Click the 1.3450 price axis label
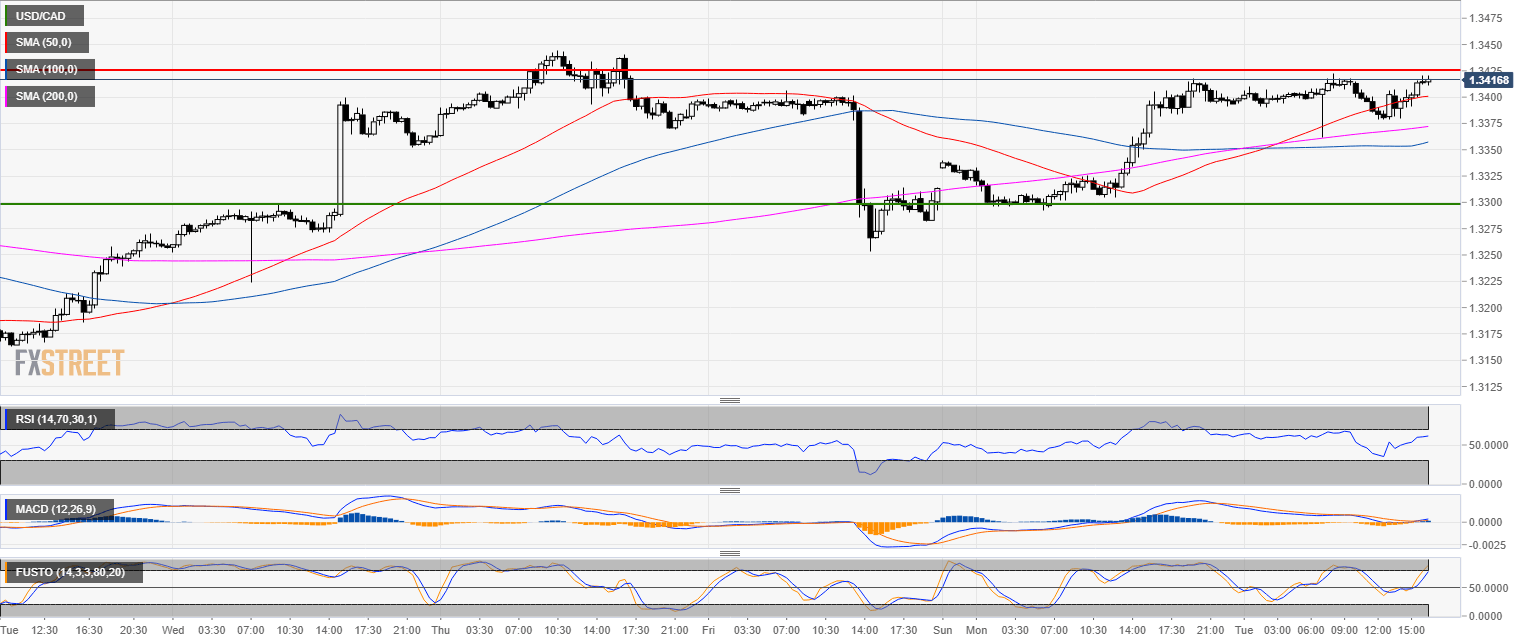 tap(1483, 45)
